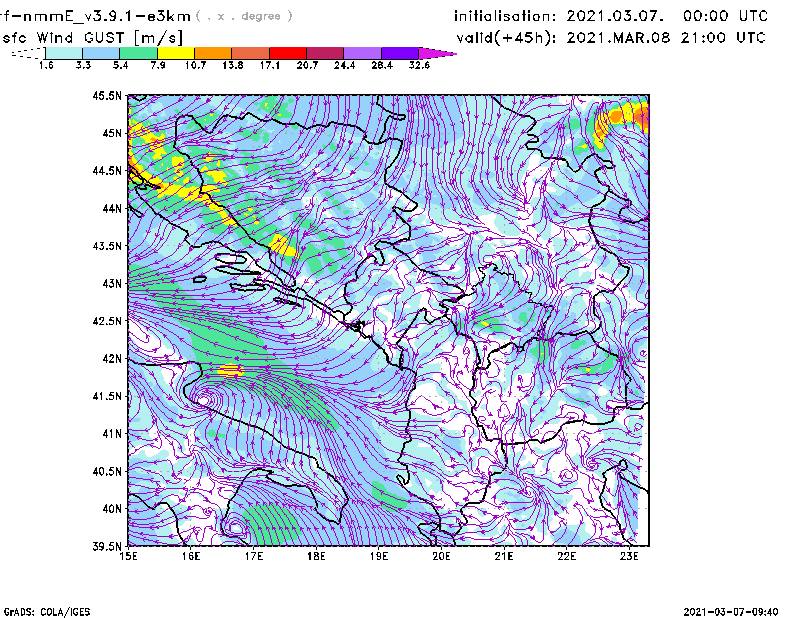Click longitude label 18E
Screen dimensions: 800x618
coord(316,556)
